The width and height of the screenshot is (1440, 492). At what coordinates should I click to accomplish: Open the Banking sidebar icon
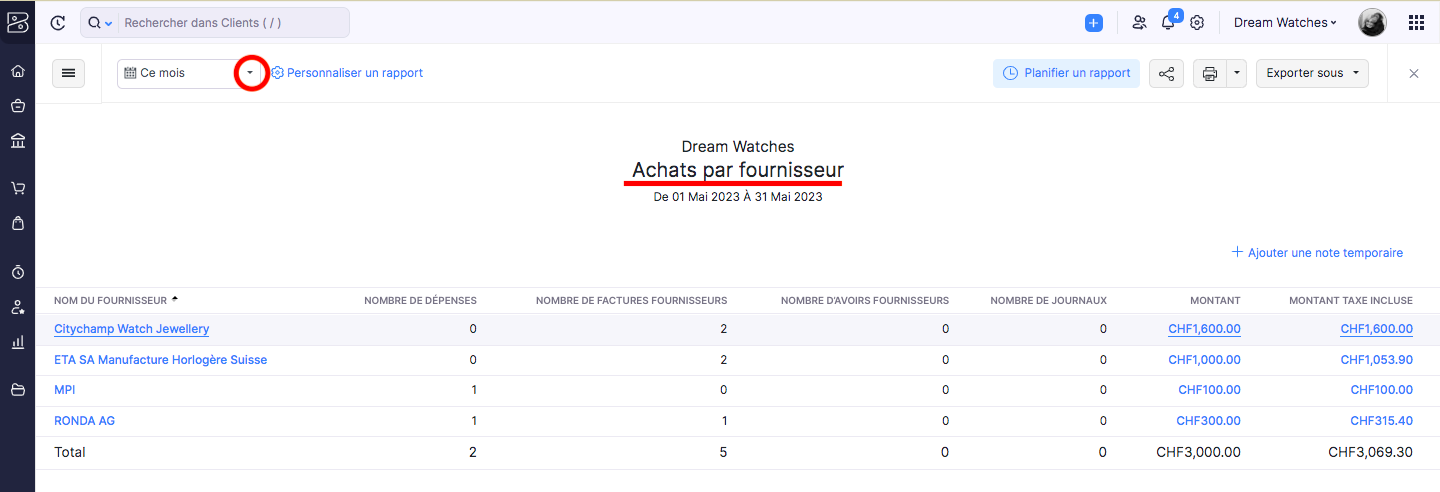(x=17, y=140)
